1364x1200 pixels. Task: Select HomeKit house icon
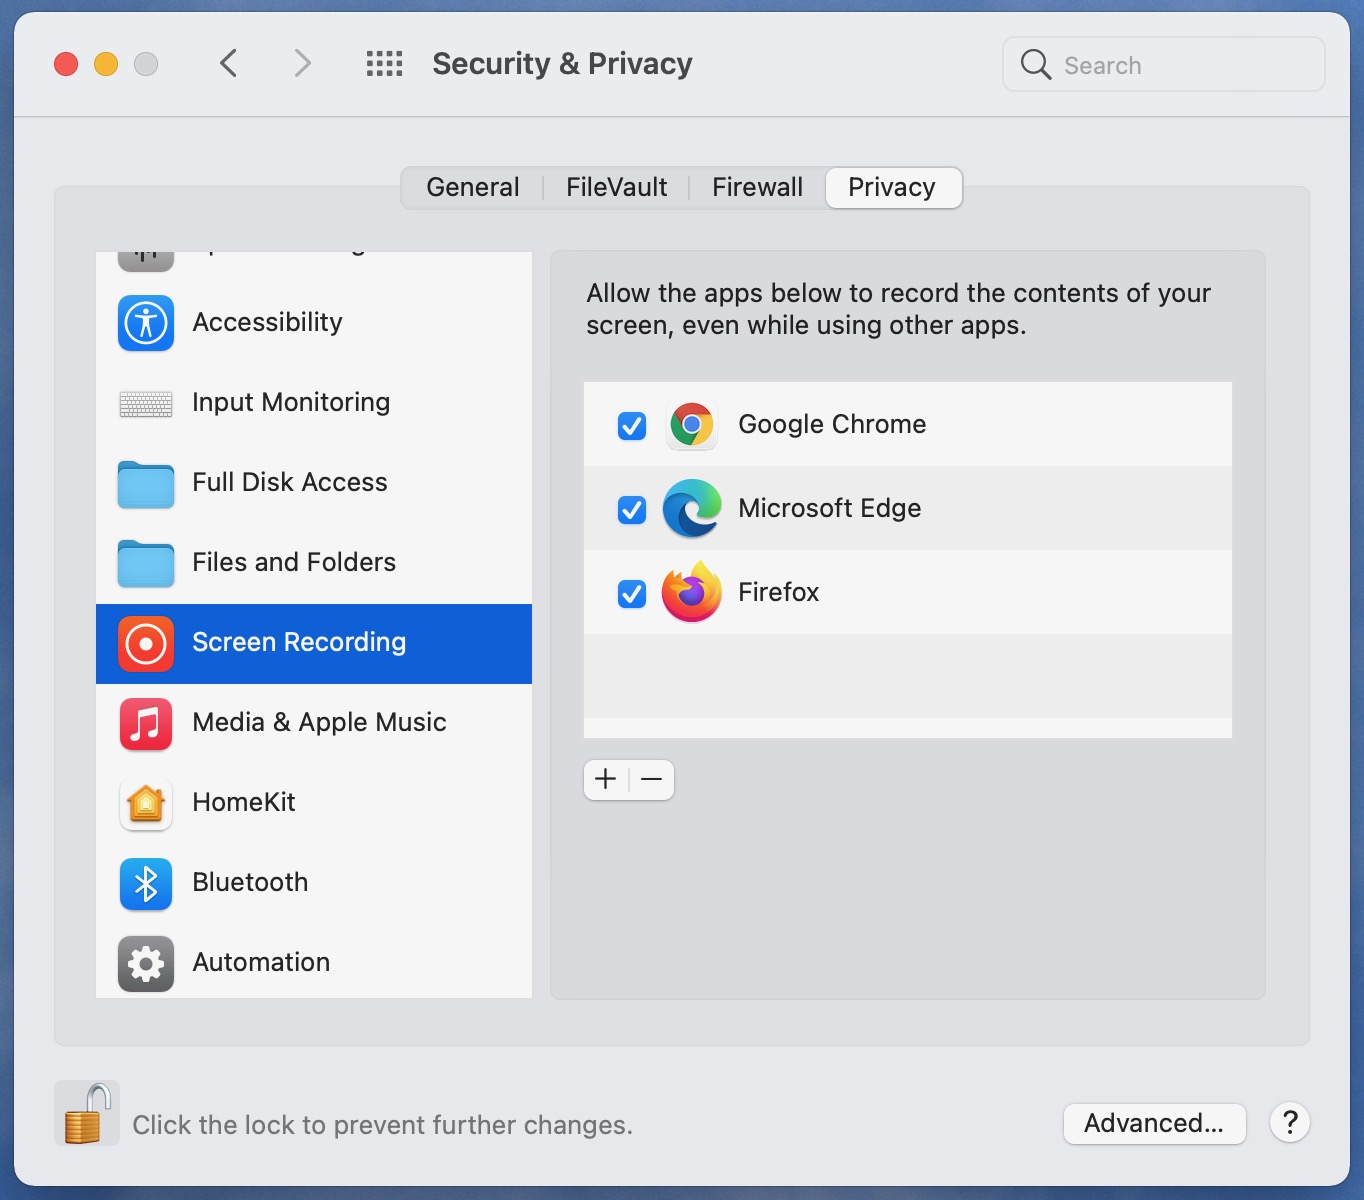(x=146, y=804)
